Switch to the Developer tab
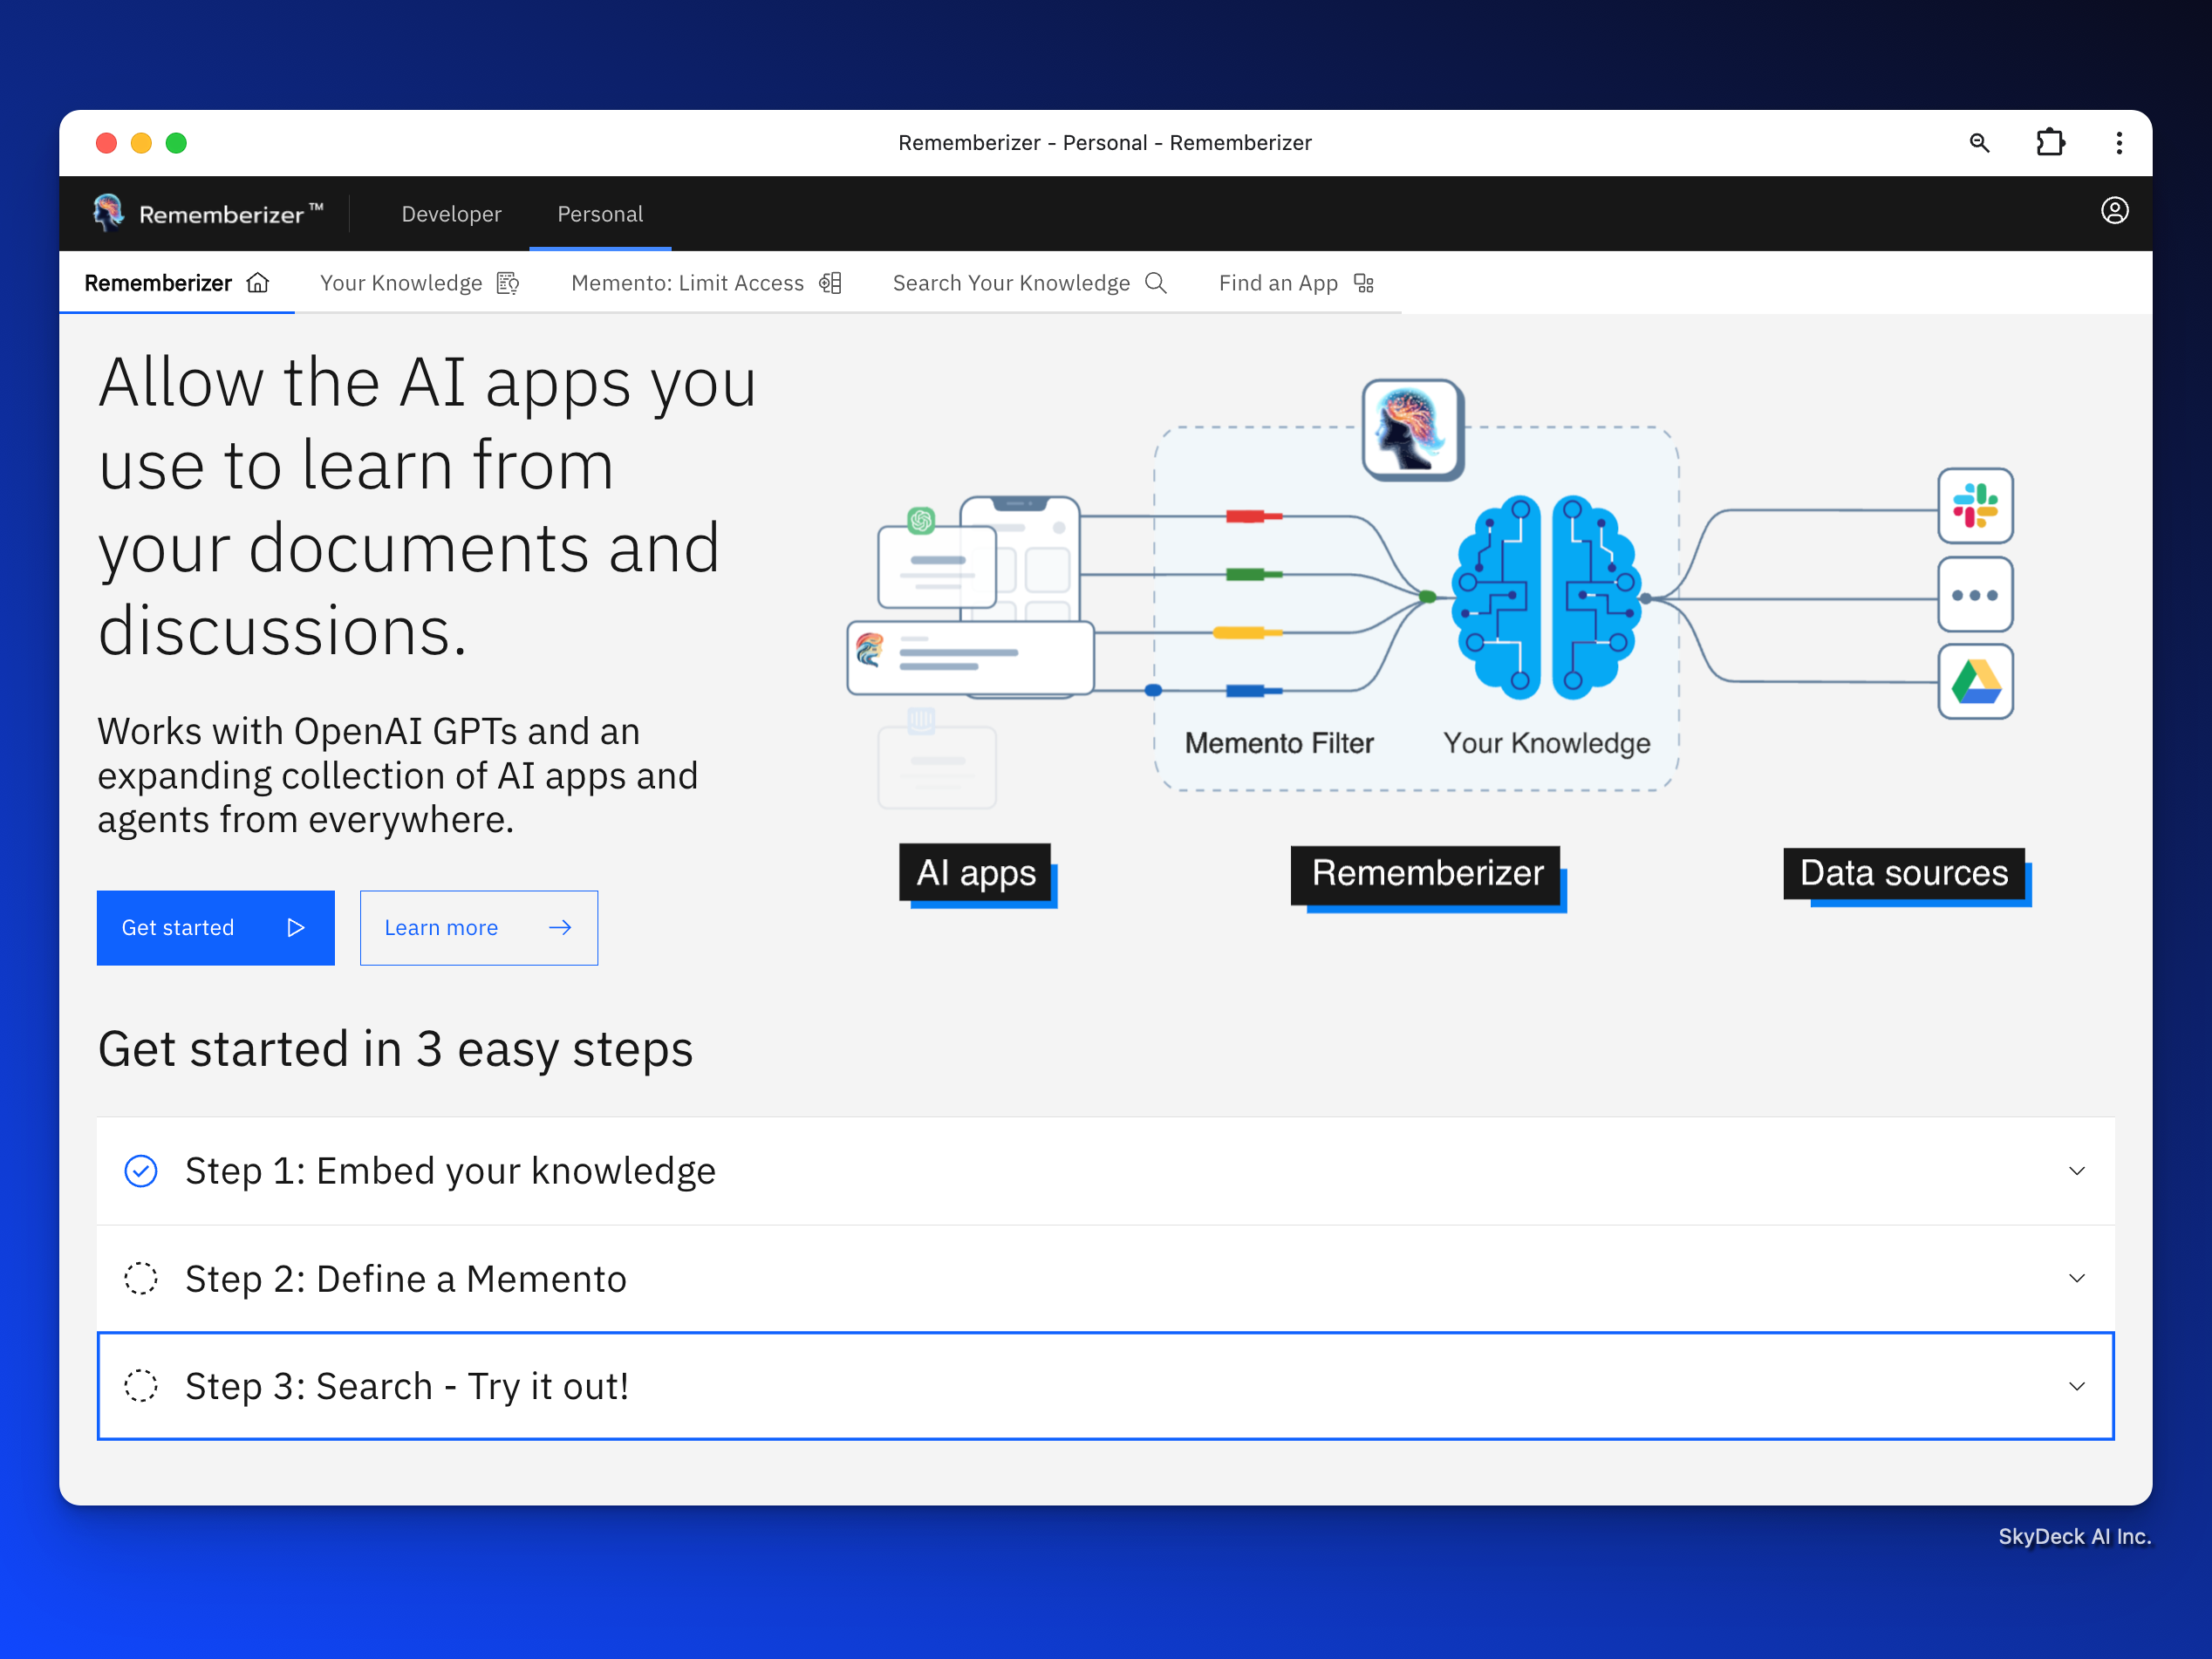The image size is (2212, 1659). (451, 214)
